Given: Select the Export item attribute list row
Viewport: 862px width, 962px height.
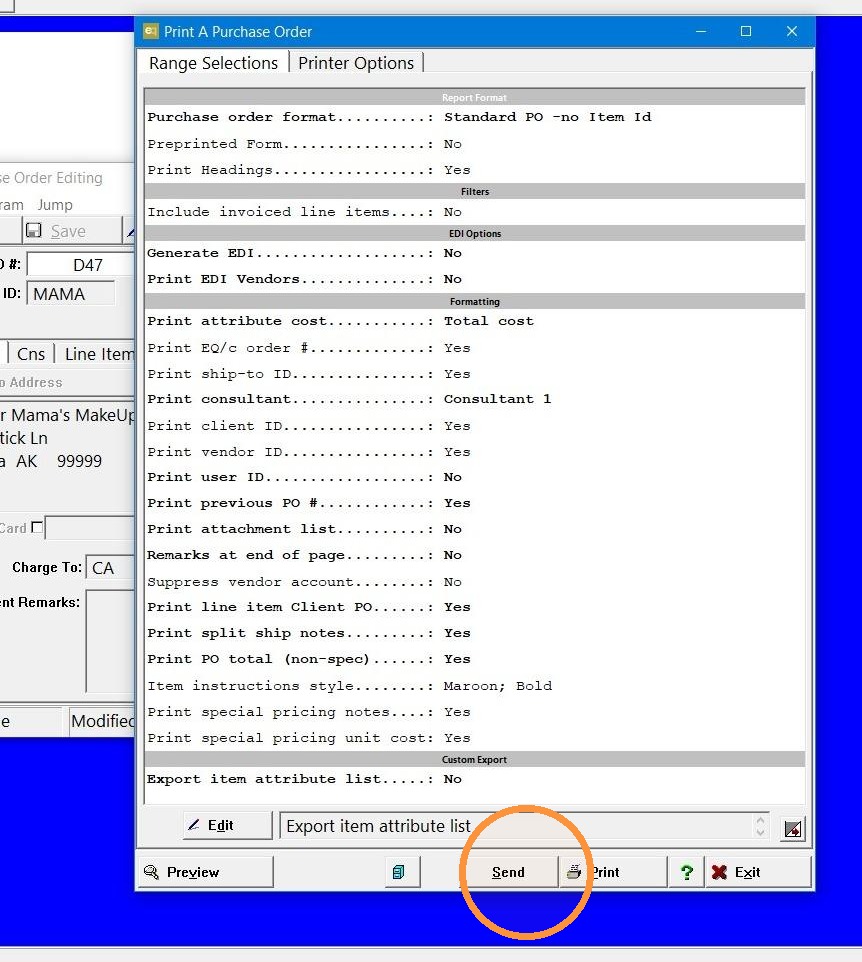Looking at the screenshot, I should pos(475,779).
